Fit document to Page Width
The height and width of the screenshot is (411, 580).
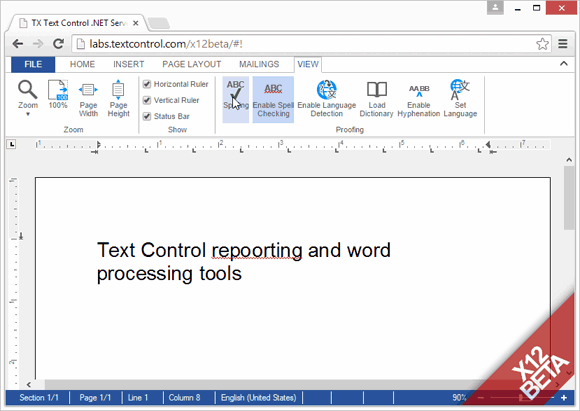pos(88,99)
